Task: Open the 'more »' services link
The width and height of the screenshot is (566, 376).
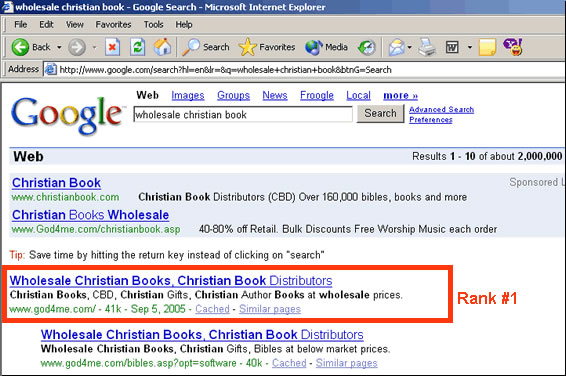Action: coord(400,95)
